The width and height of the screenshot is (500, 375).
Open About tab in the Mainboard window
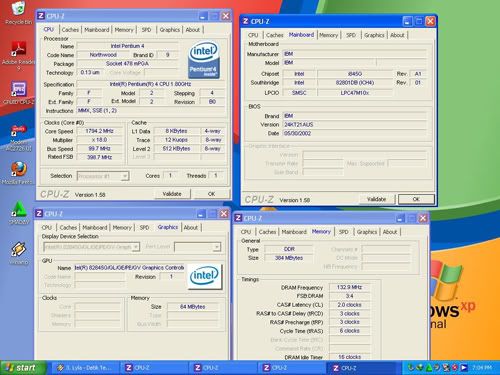(397, 35)
